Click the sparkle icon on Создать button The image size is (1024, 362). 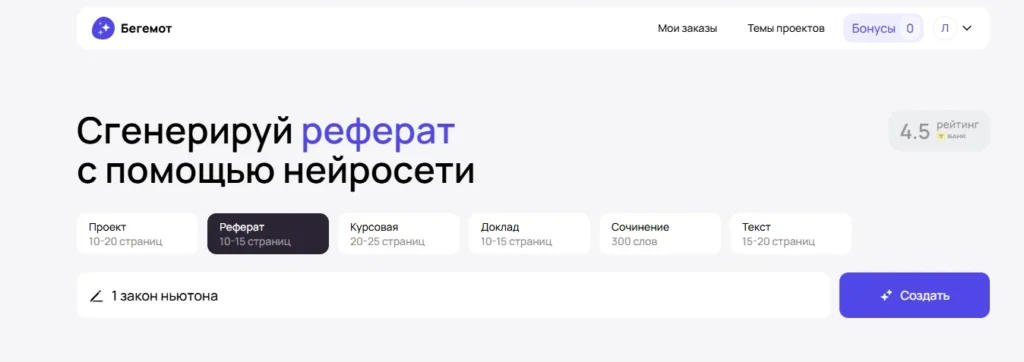(886, 296)
